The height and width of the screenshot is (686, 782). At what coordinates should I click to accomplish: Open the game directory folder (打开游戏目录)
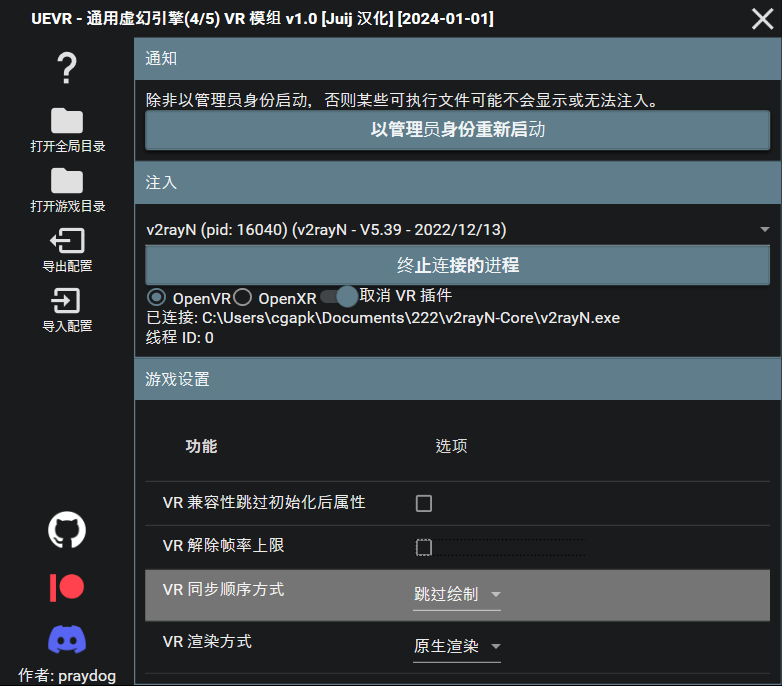(x=67, y=182)
